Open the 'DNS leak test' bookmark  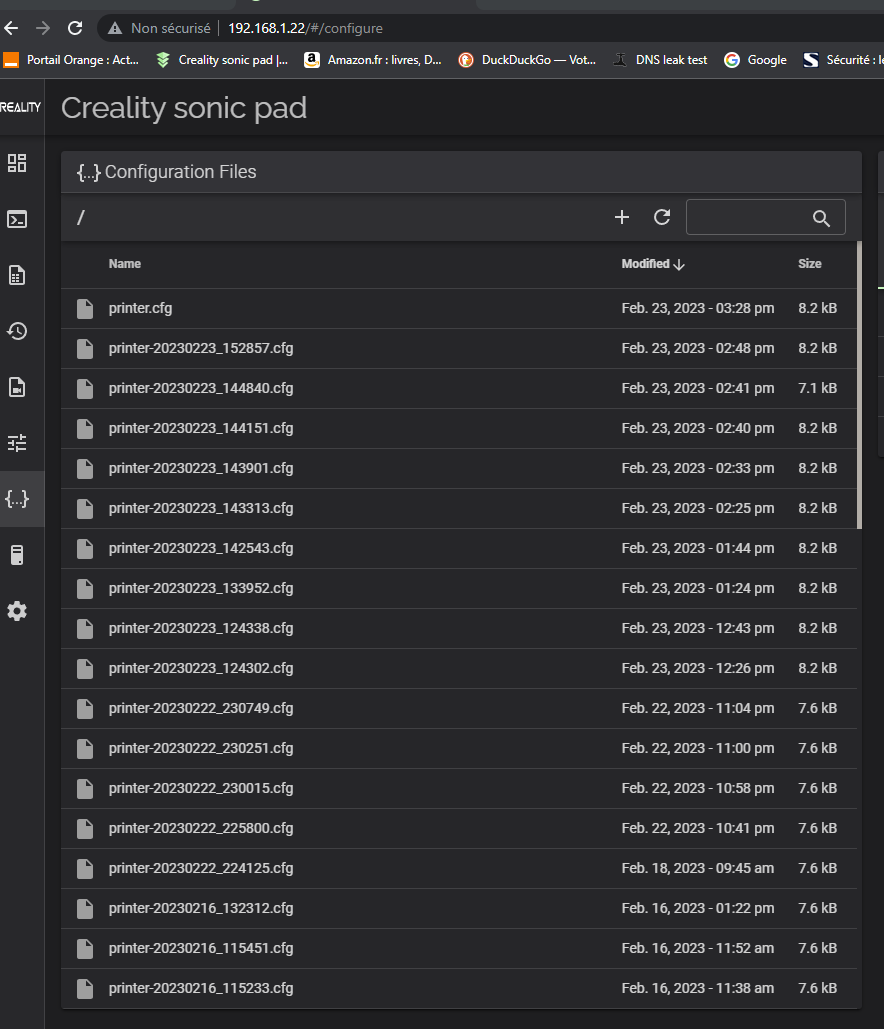pyautogui.click(x=660, y=60)
